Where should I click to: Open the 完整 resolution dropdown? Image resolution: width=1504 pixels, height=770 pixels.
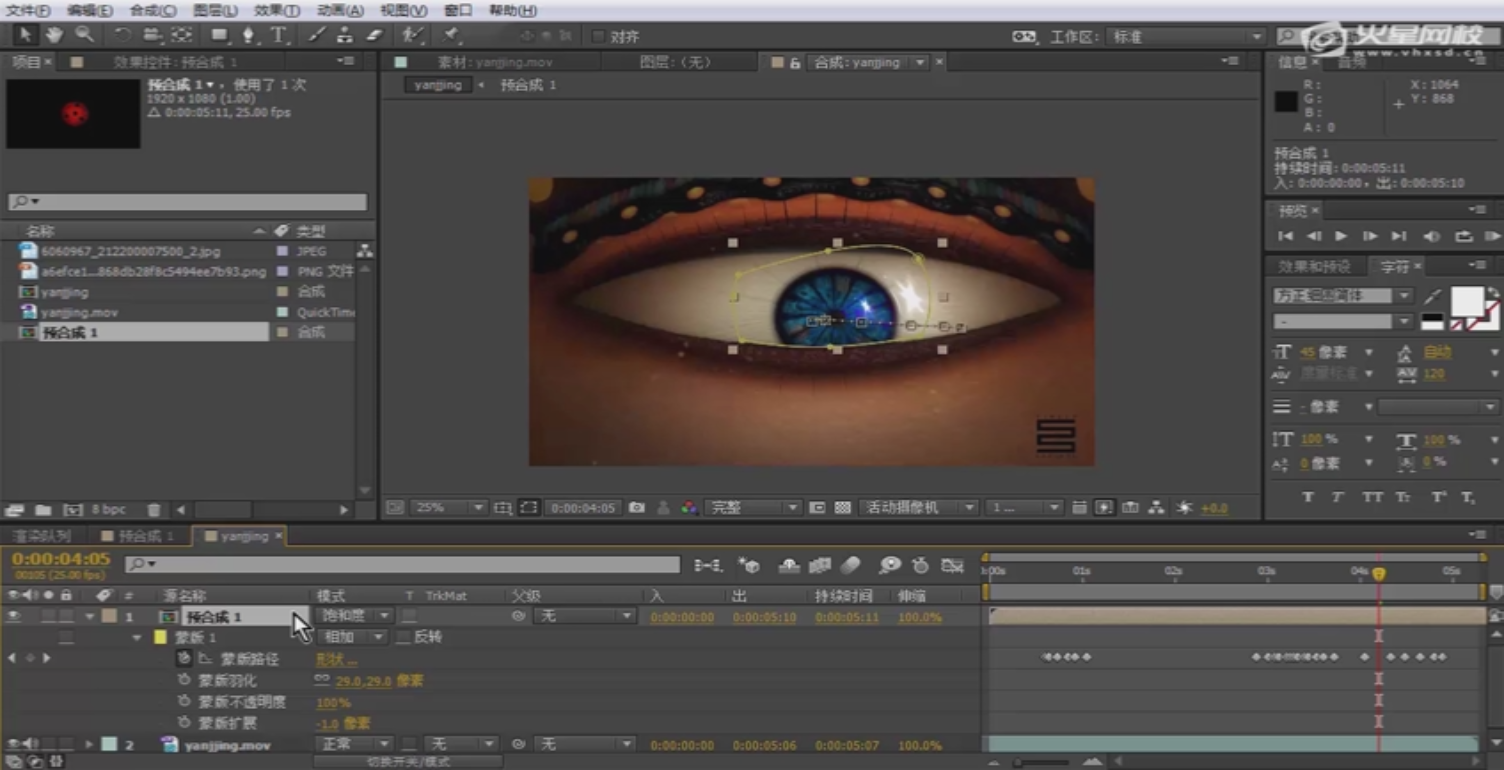(753, 508)
